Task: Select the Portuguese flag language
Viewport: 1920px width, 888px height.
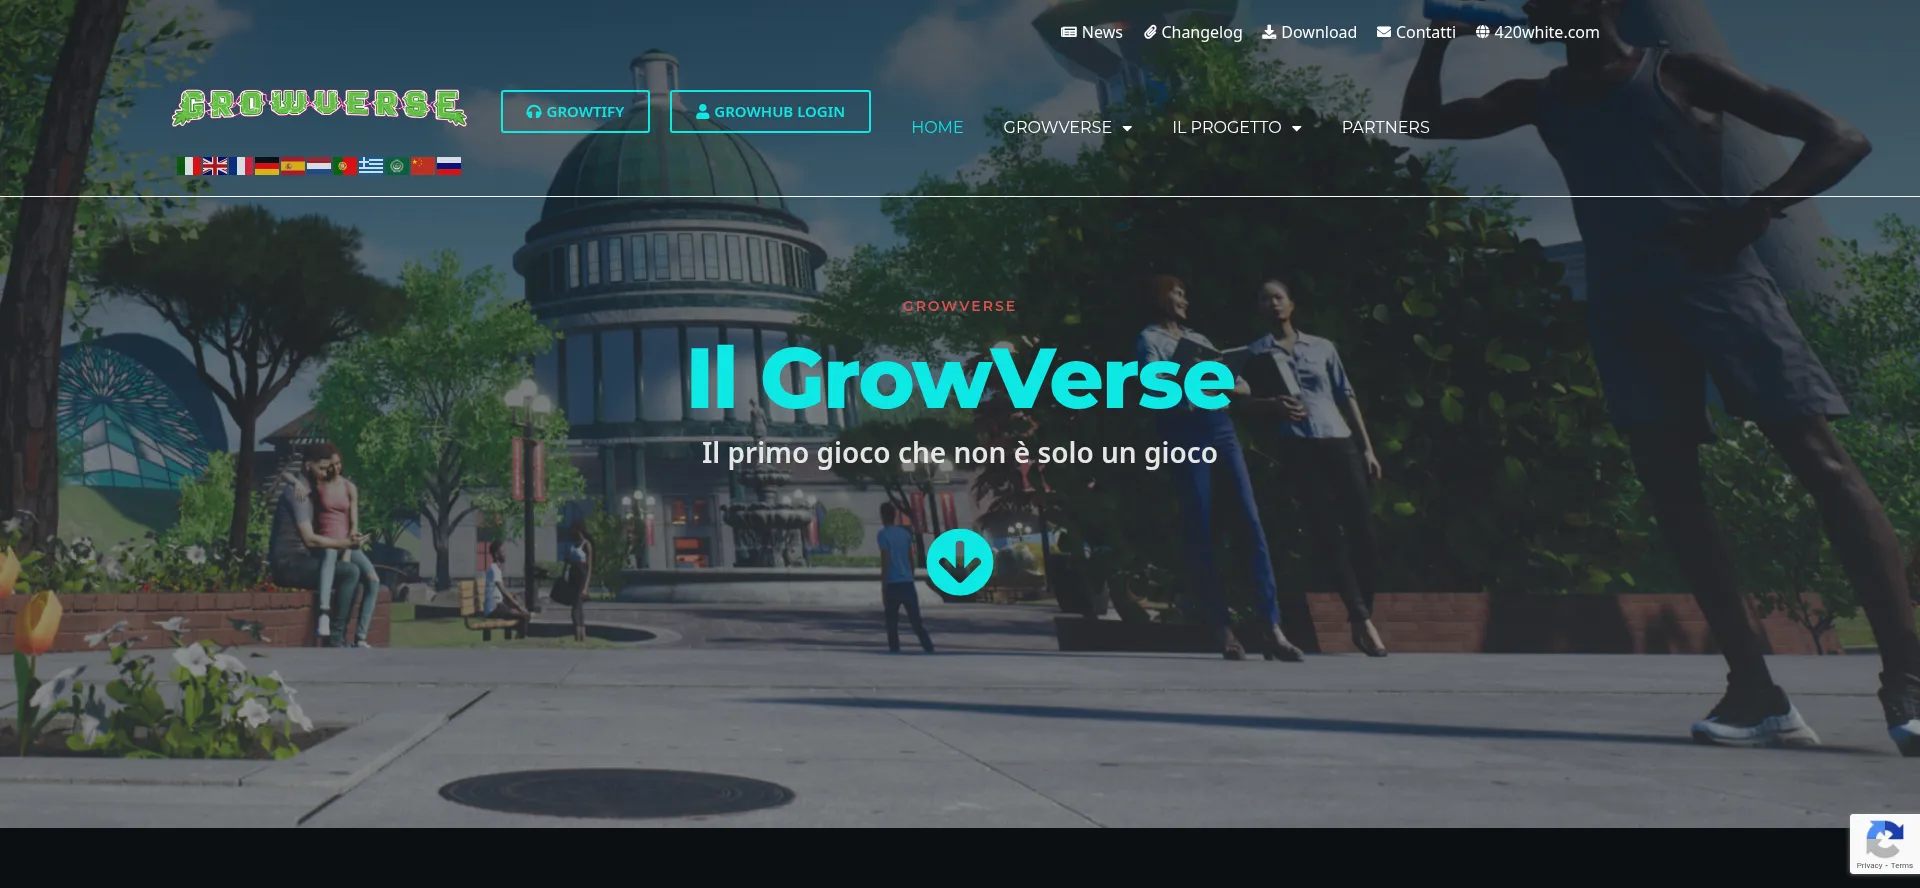Action: (x=345, y=166)
